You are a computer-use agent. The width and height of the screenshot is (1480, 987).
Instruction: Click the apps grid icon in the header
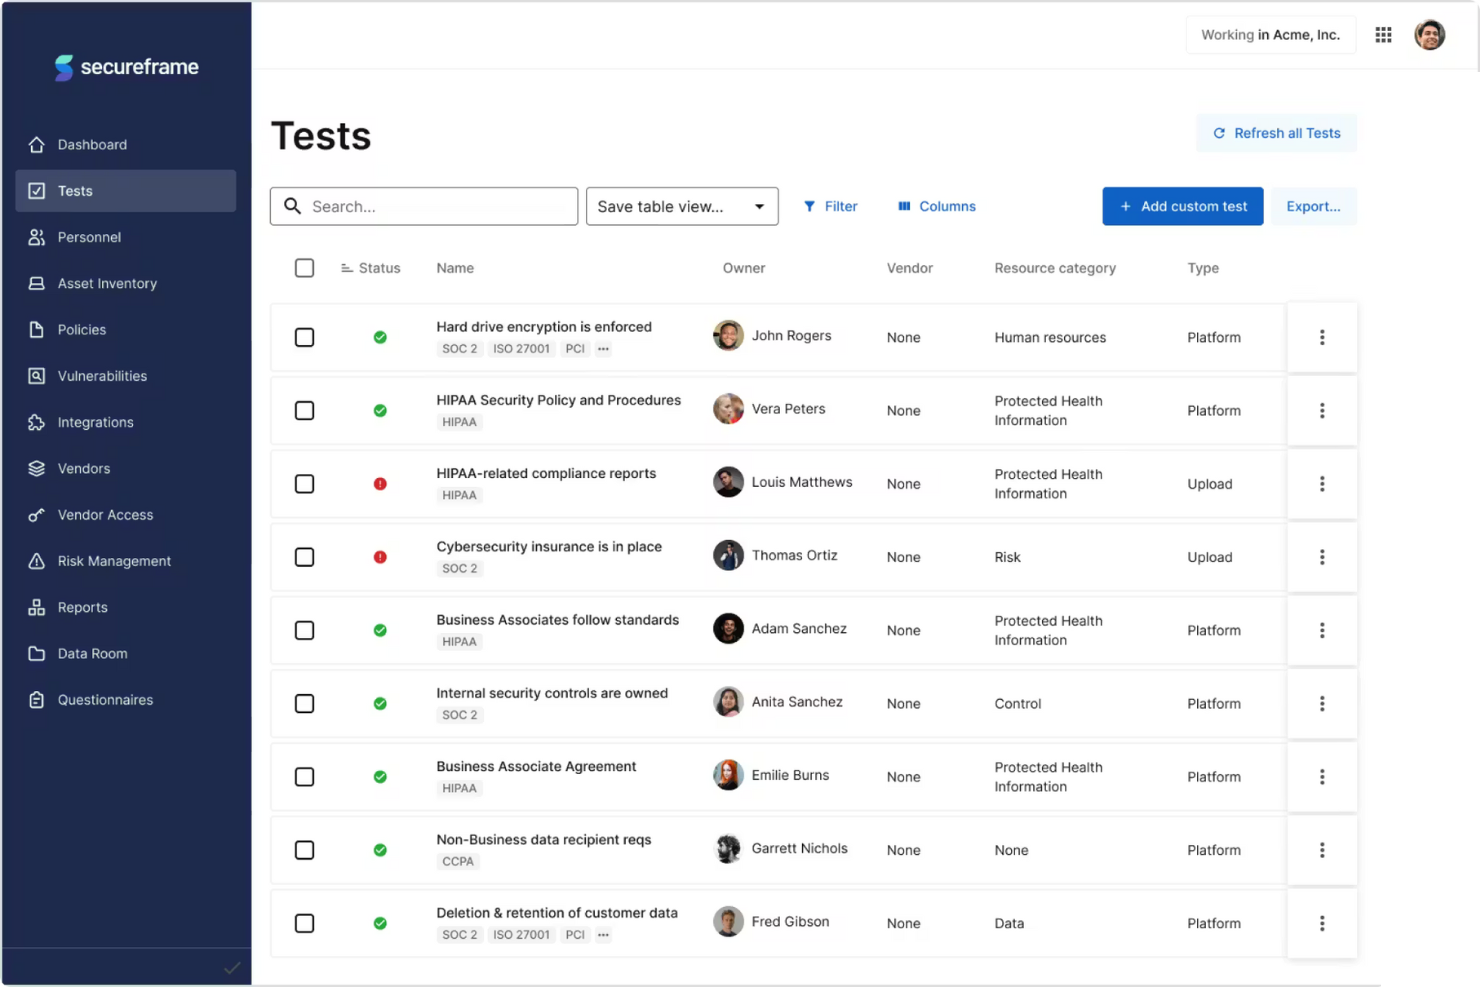pyautogui.click(x=1383, y=34)
